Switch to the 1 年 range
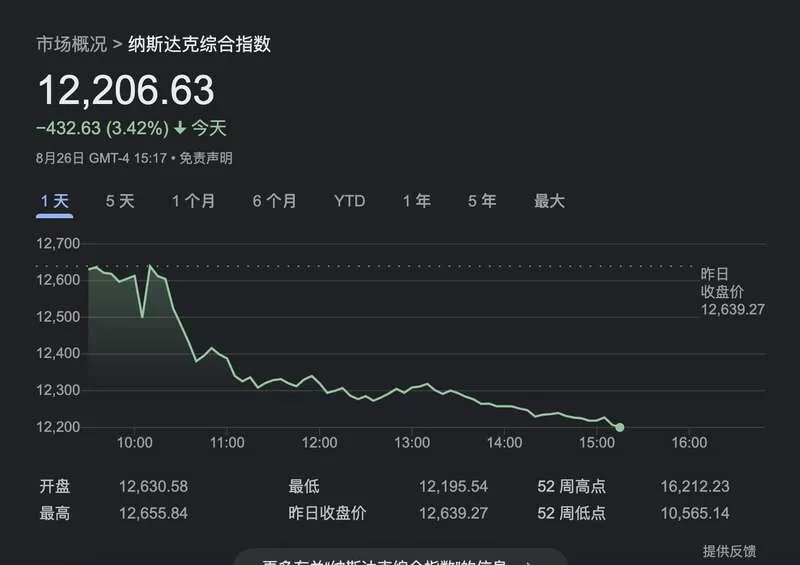 416,201
